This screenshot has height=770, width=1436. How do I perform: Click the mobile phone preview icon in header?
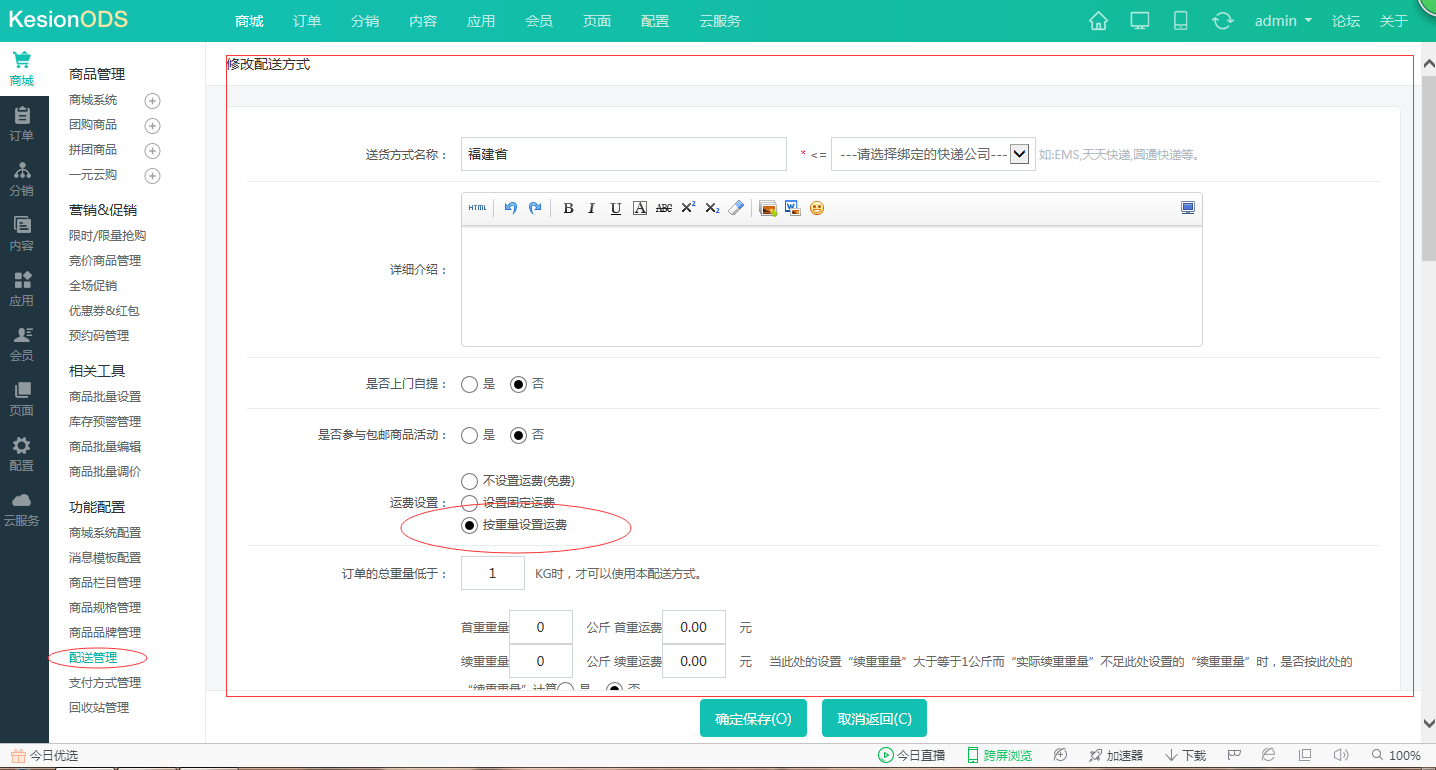click(x=1180, y=21)
